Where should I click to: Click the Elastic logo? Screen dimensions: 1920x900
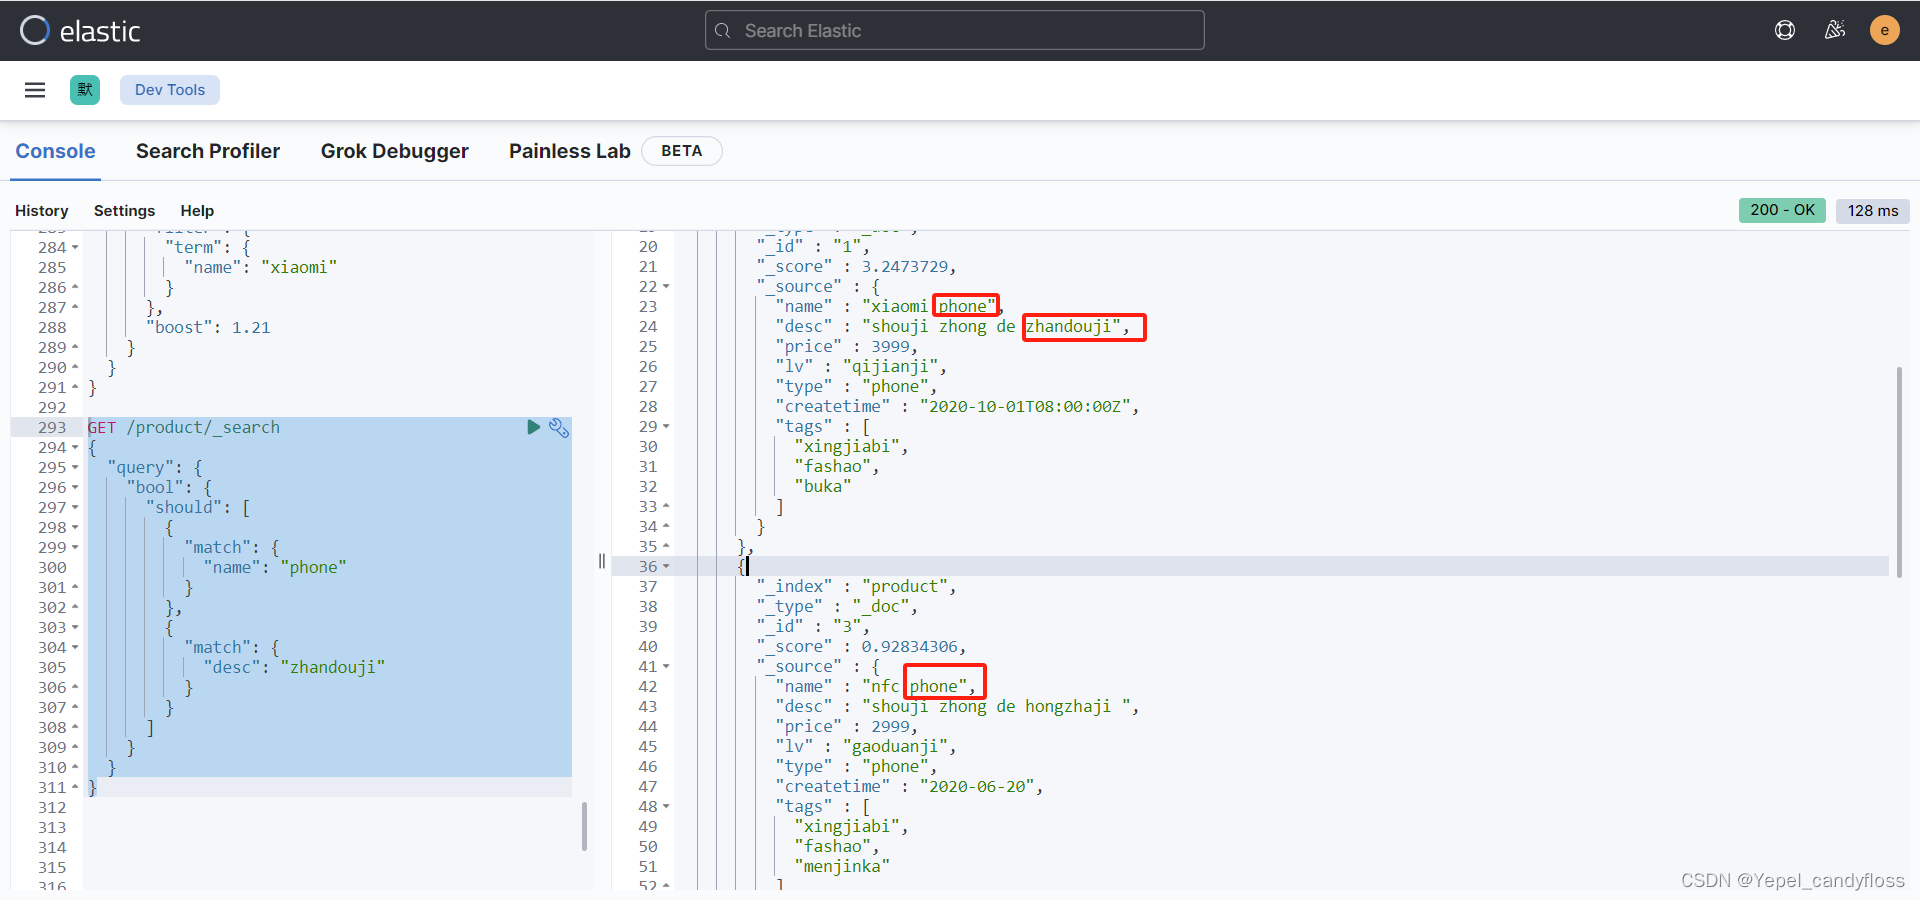80,30
